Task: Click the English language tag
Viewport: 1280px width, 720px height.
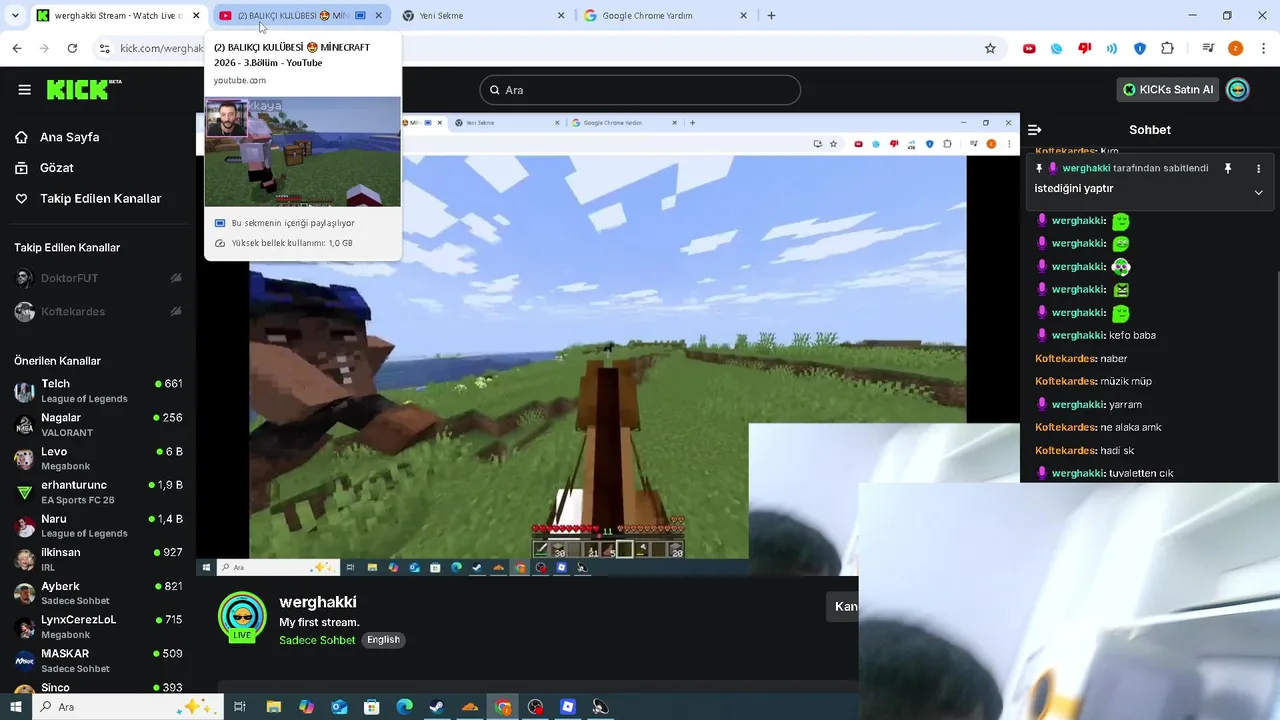Action: click(383, 640)
